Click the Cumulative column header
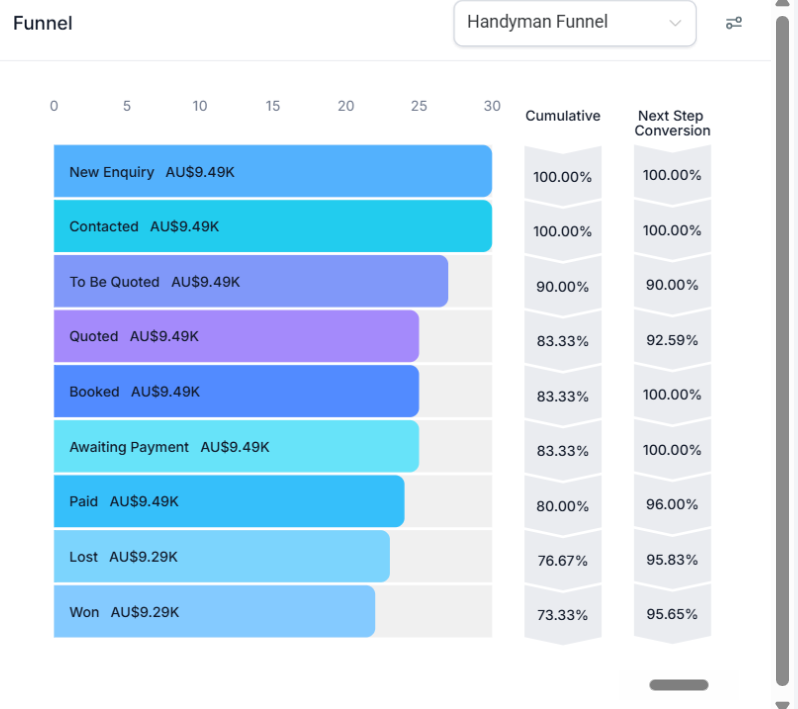This screenshot has height=709, width=798. point(563,116)
